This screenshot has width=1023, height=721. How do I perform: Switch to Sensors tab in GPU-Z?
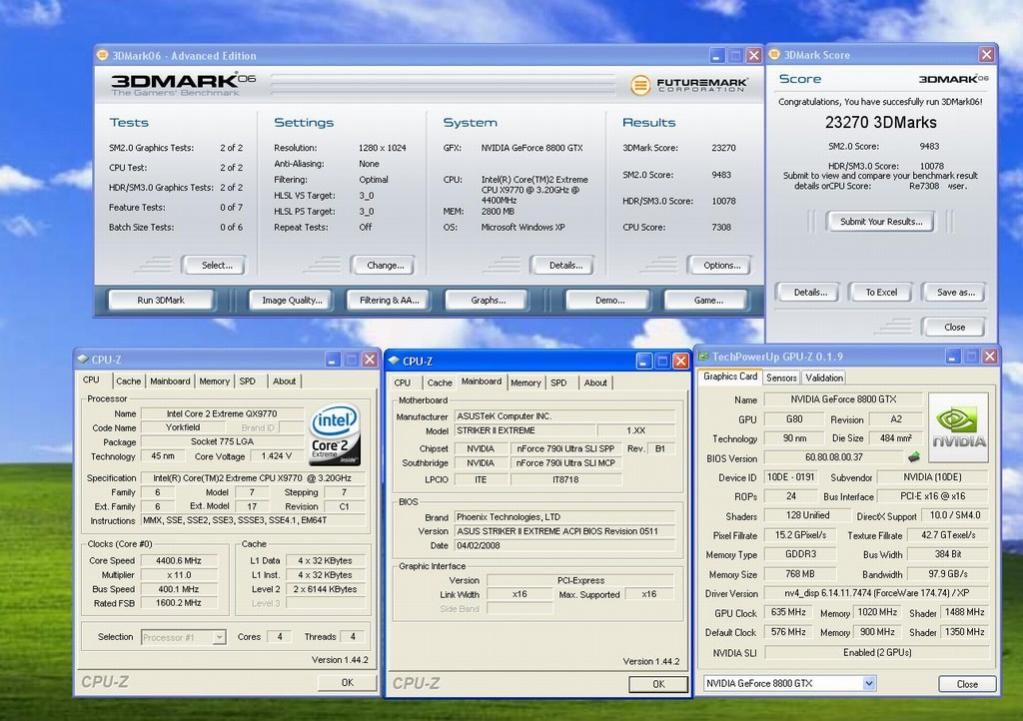[781, 378]
